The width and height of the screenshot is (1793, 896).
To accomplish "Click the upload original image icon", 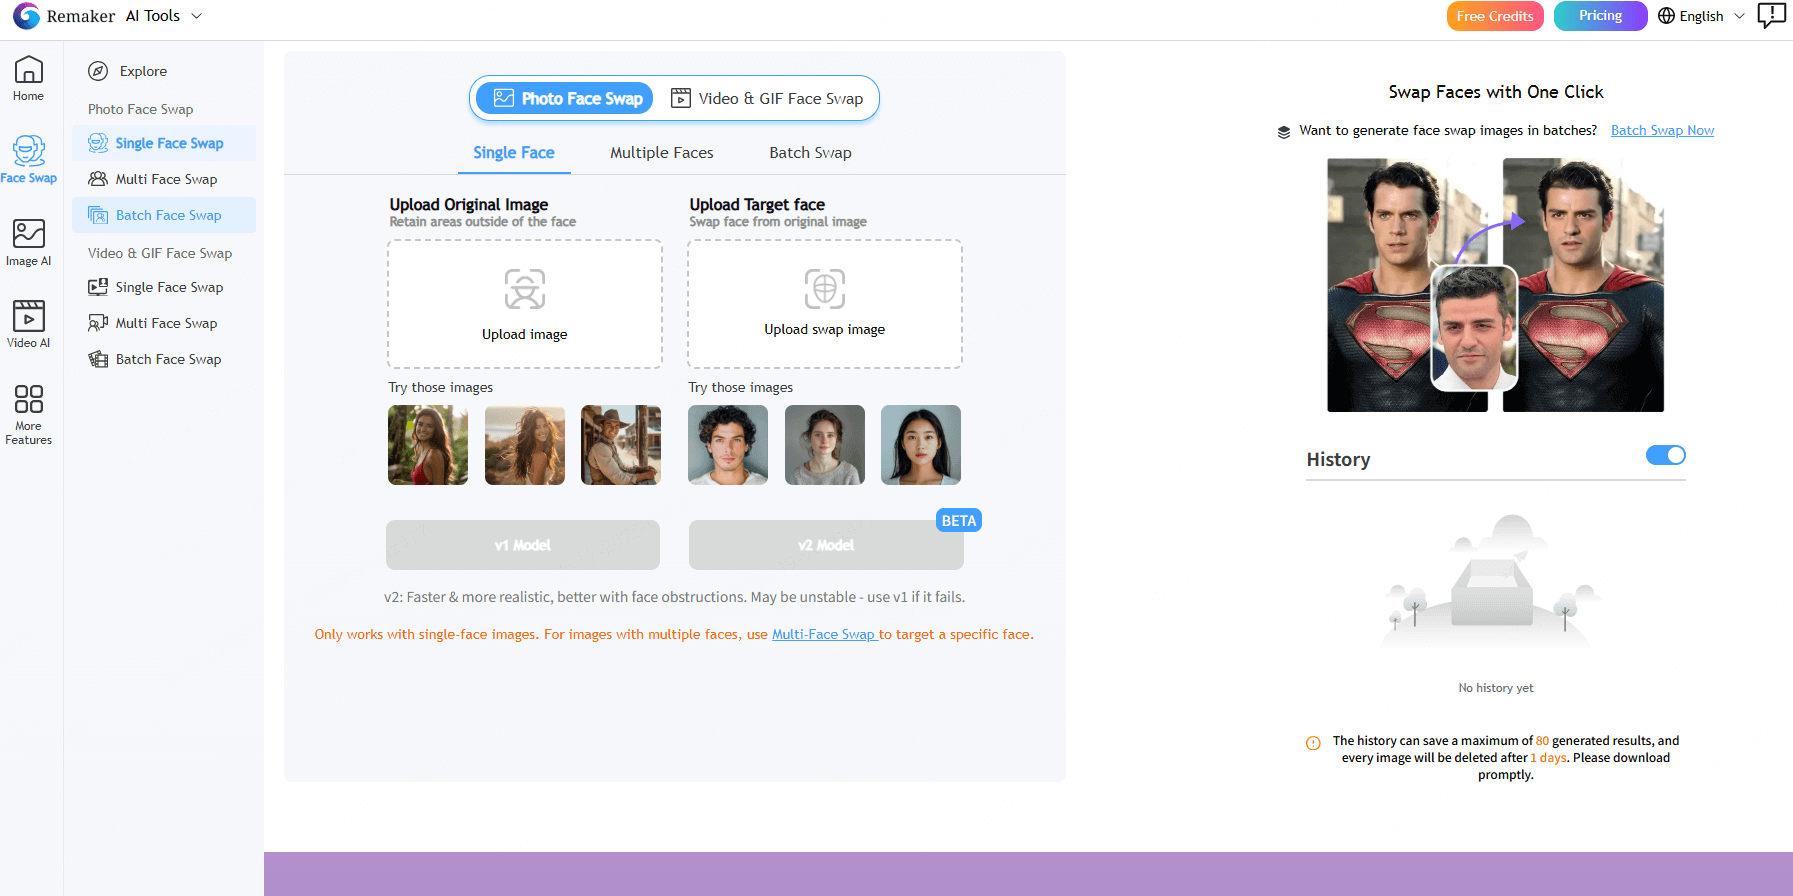I will click(x=524, y=289).
